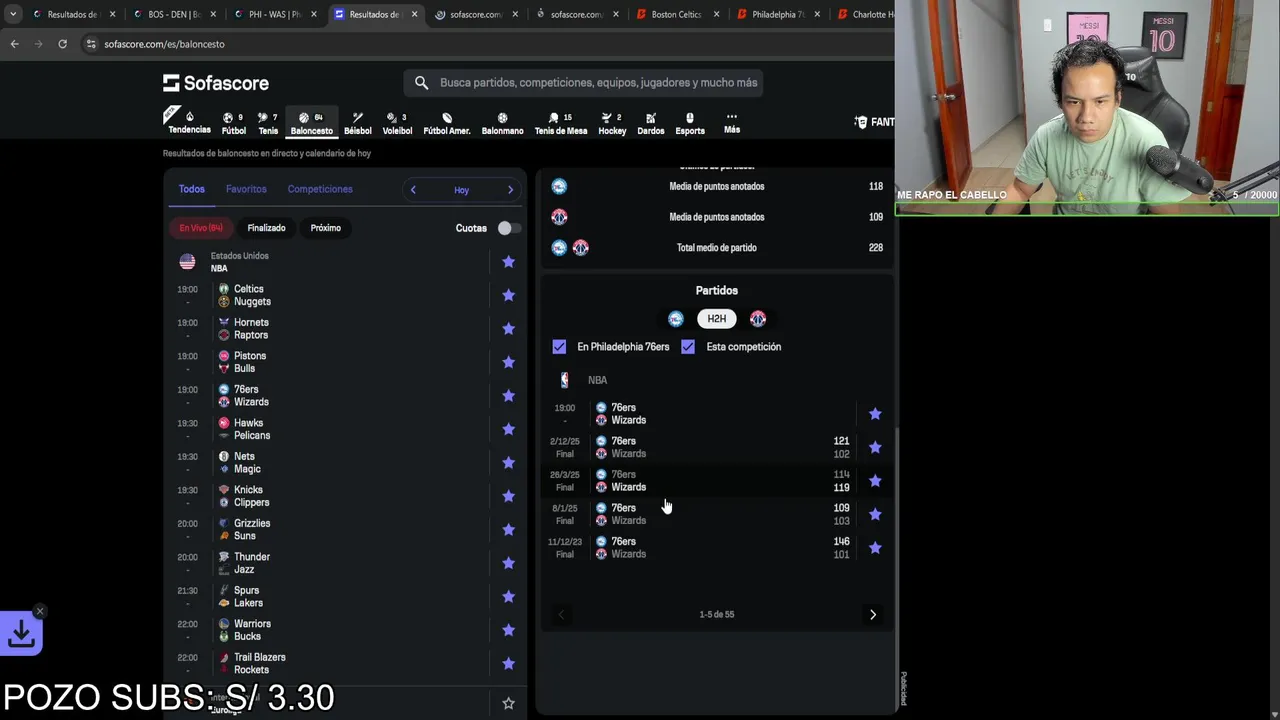This screenshot has width=1280, height=720.
Task: Select the H2H button
Action: (717, 319)
